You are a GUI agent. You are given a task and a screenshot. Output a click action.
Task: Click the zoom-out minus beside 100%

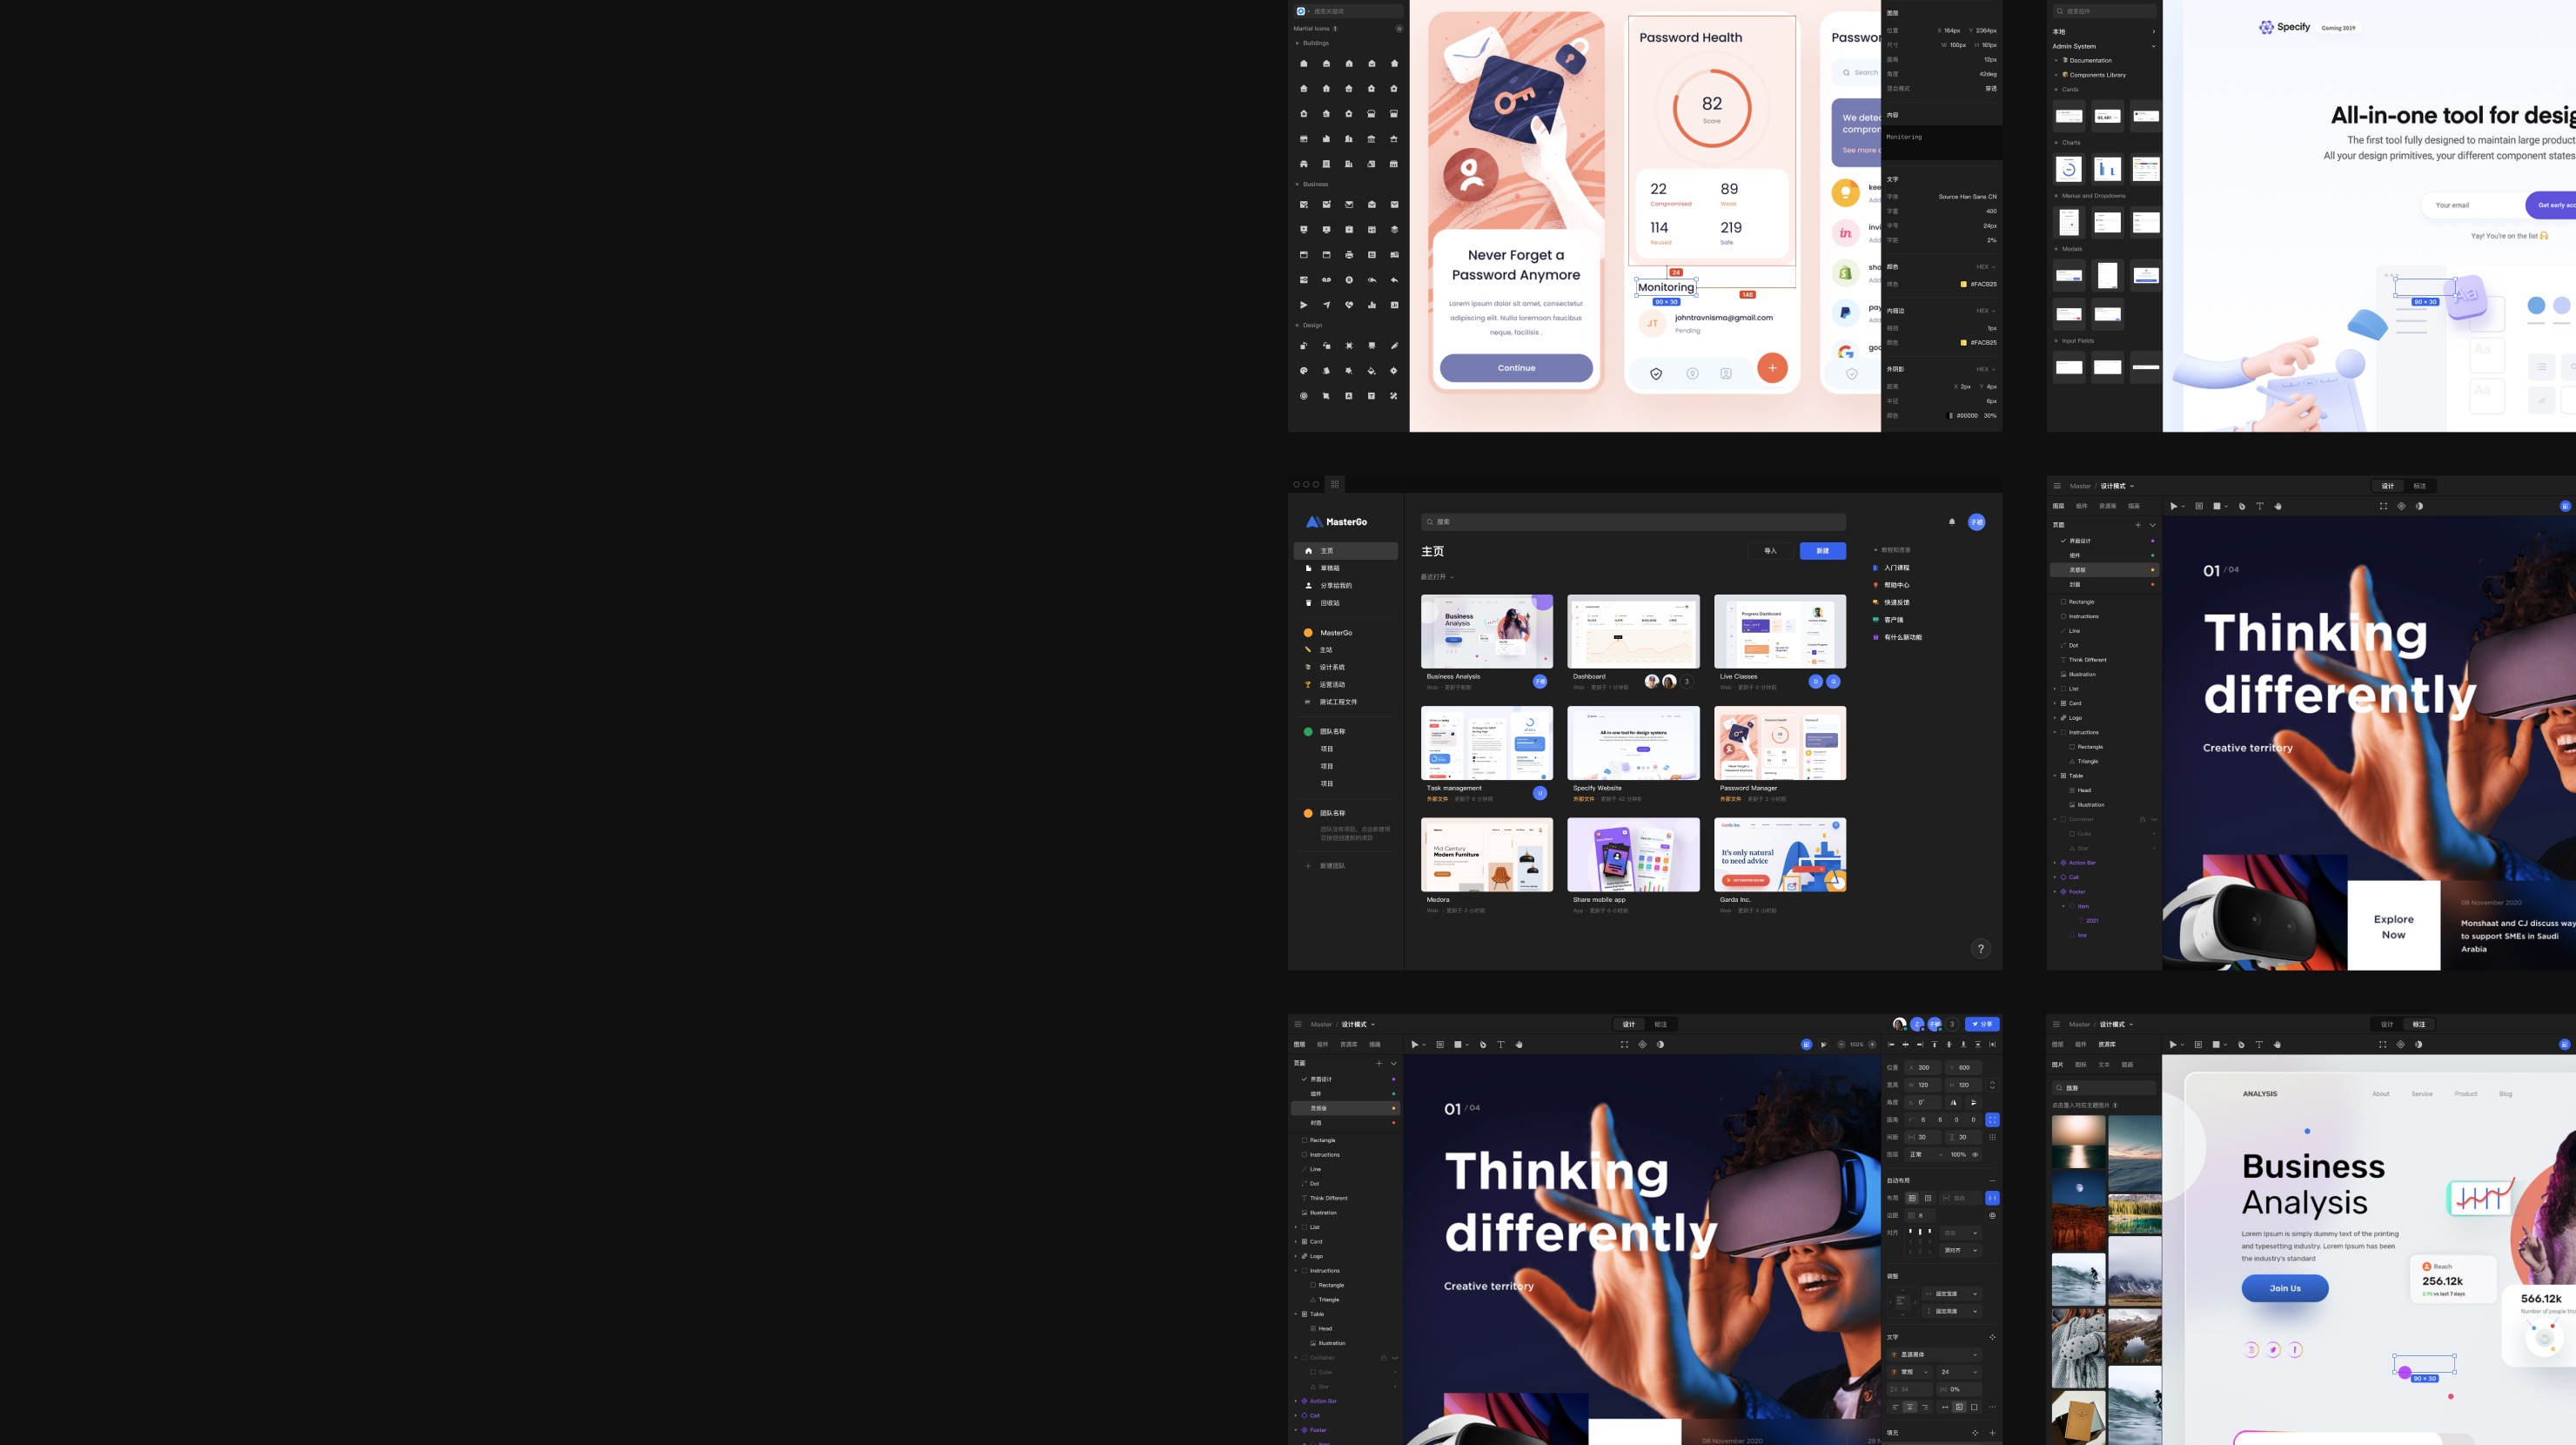(1841, 1044)
